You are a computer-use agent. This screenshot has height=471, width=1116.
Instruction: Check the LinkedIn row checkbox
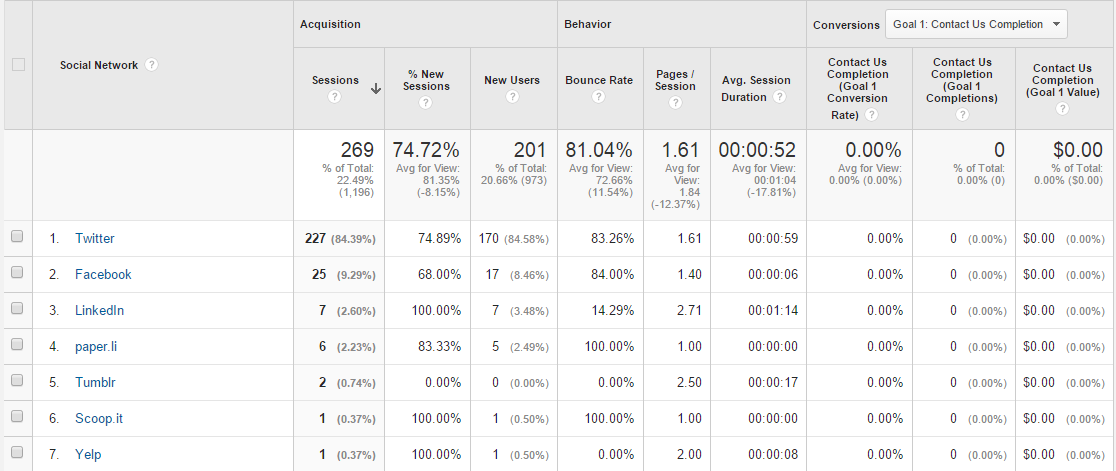[17, 310]
